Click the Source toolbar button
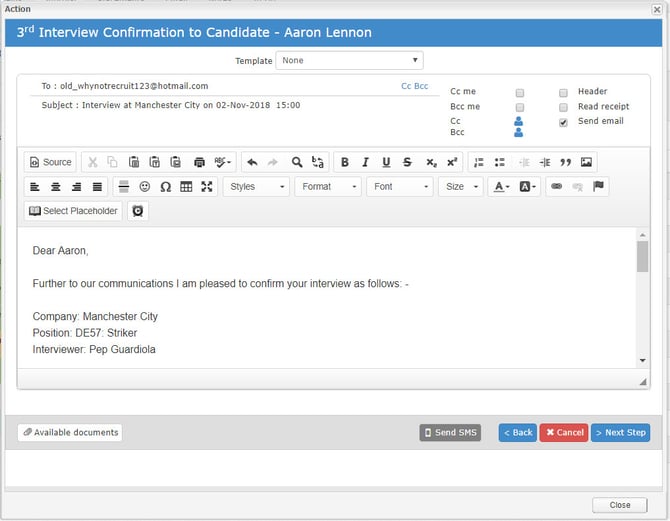Image resolution: width=670 pixels, height=521 pixels. 50,162
